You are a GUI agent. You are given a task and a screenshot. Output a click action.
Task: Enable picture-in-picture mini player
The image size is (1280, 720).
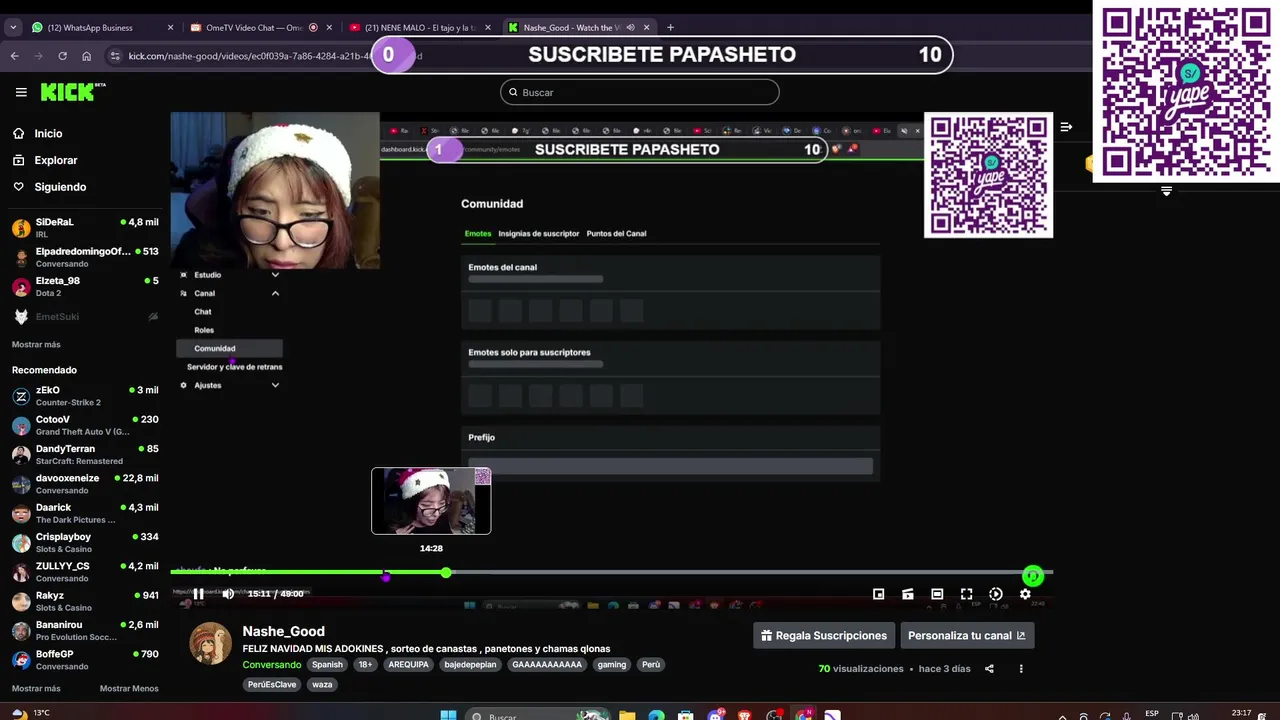coord(878,594)
